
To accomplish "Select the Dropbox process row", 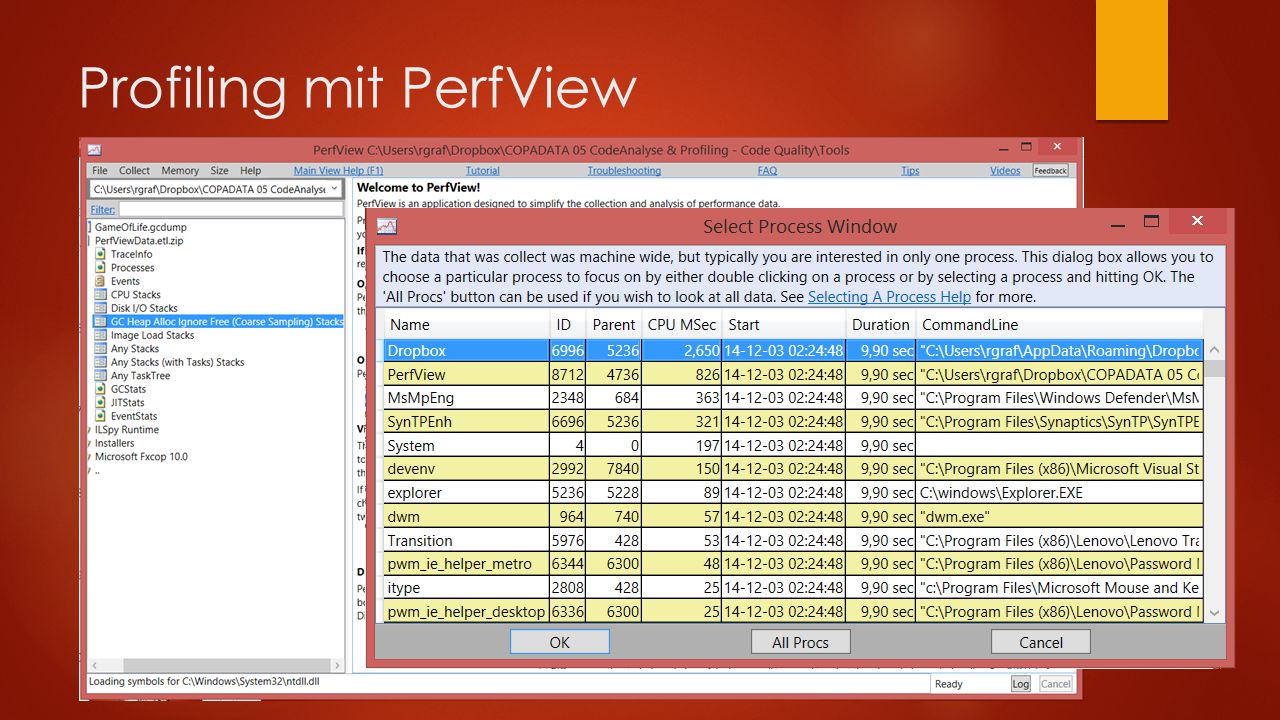I will [x=793, y=350].
